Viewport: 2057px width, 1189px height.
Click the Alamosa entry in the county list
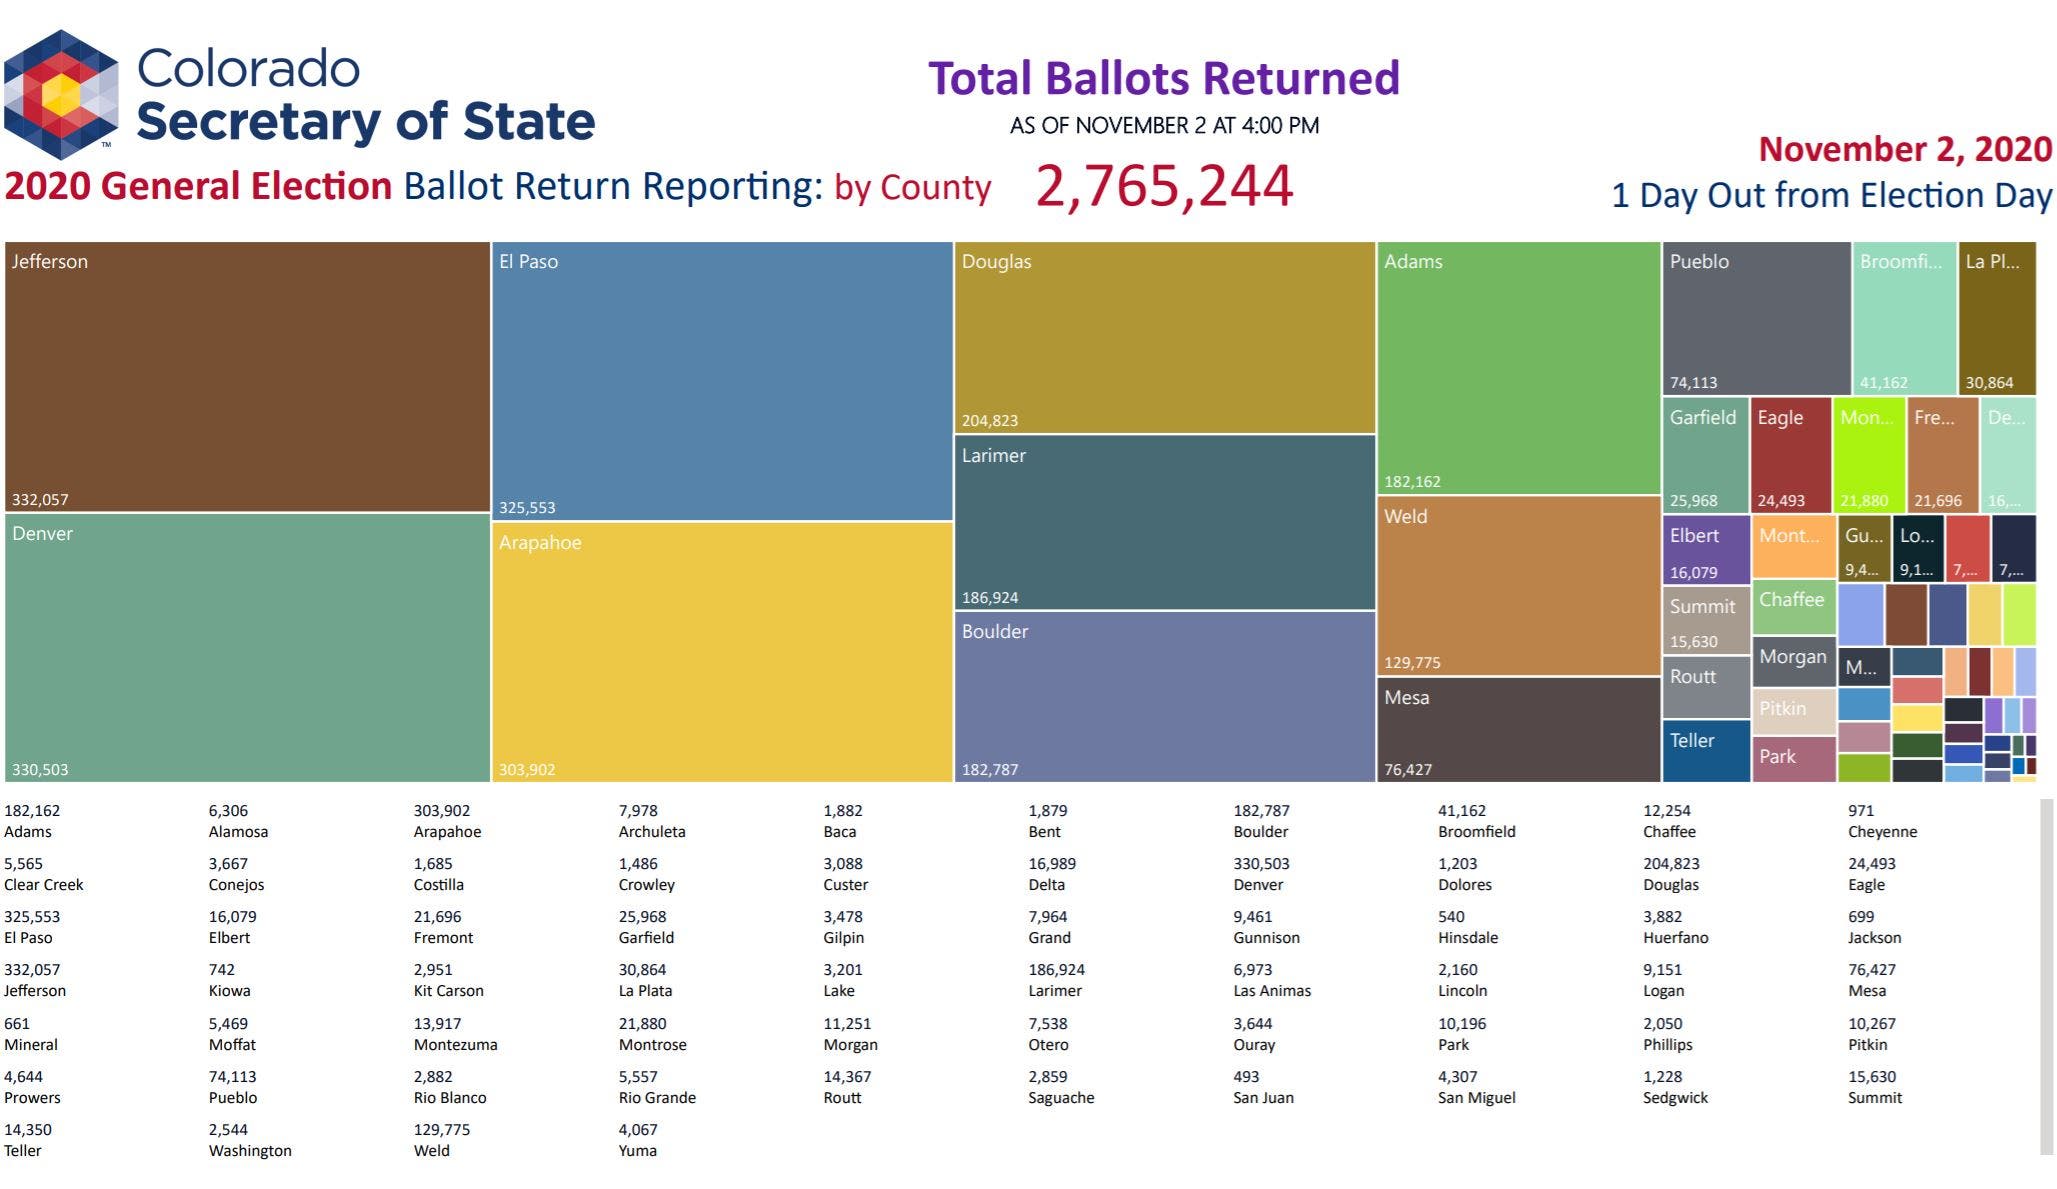click(238, 822)
